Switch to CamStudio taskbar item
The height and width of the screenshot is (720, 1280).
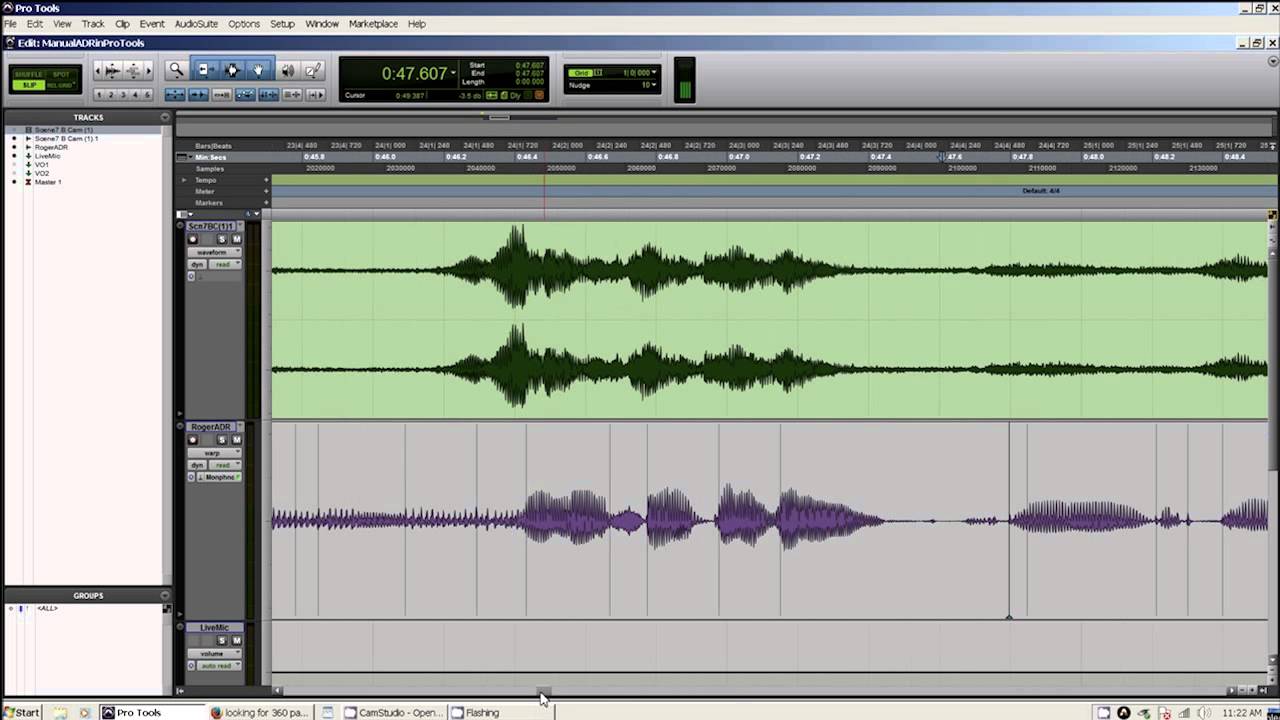393,712
